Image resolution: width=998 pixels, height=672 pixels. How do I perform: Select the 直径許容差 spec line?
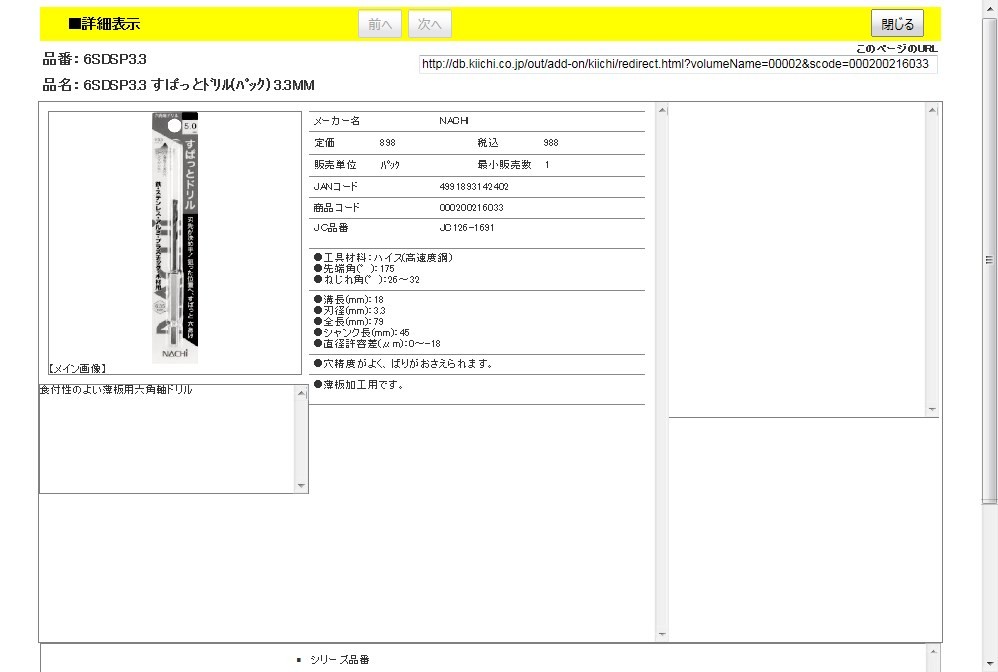(x=377, y=344)
